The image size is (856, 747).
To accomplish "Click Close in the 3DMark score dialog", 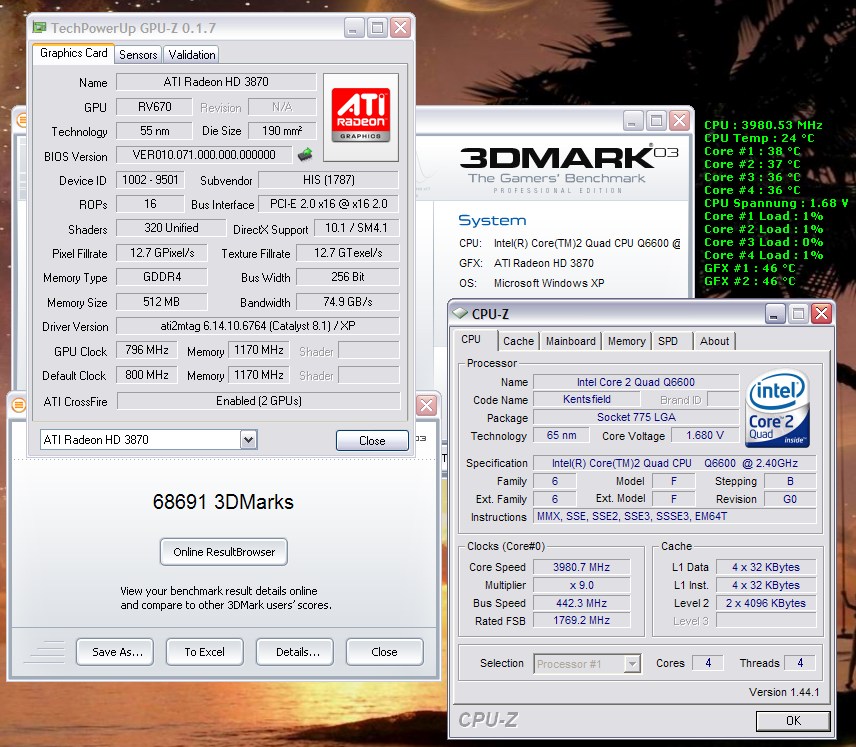I will pyautogui.click(x=384, y=652).
